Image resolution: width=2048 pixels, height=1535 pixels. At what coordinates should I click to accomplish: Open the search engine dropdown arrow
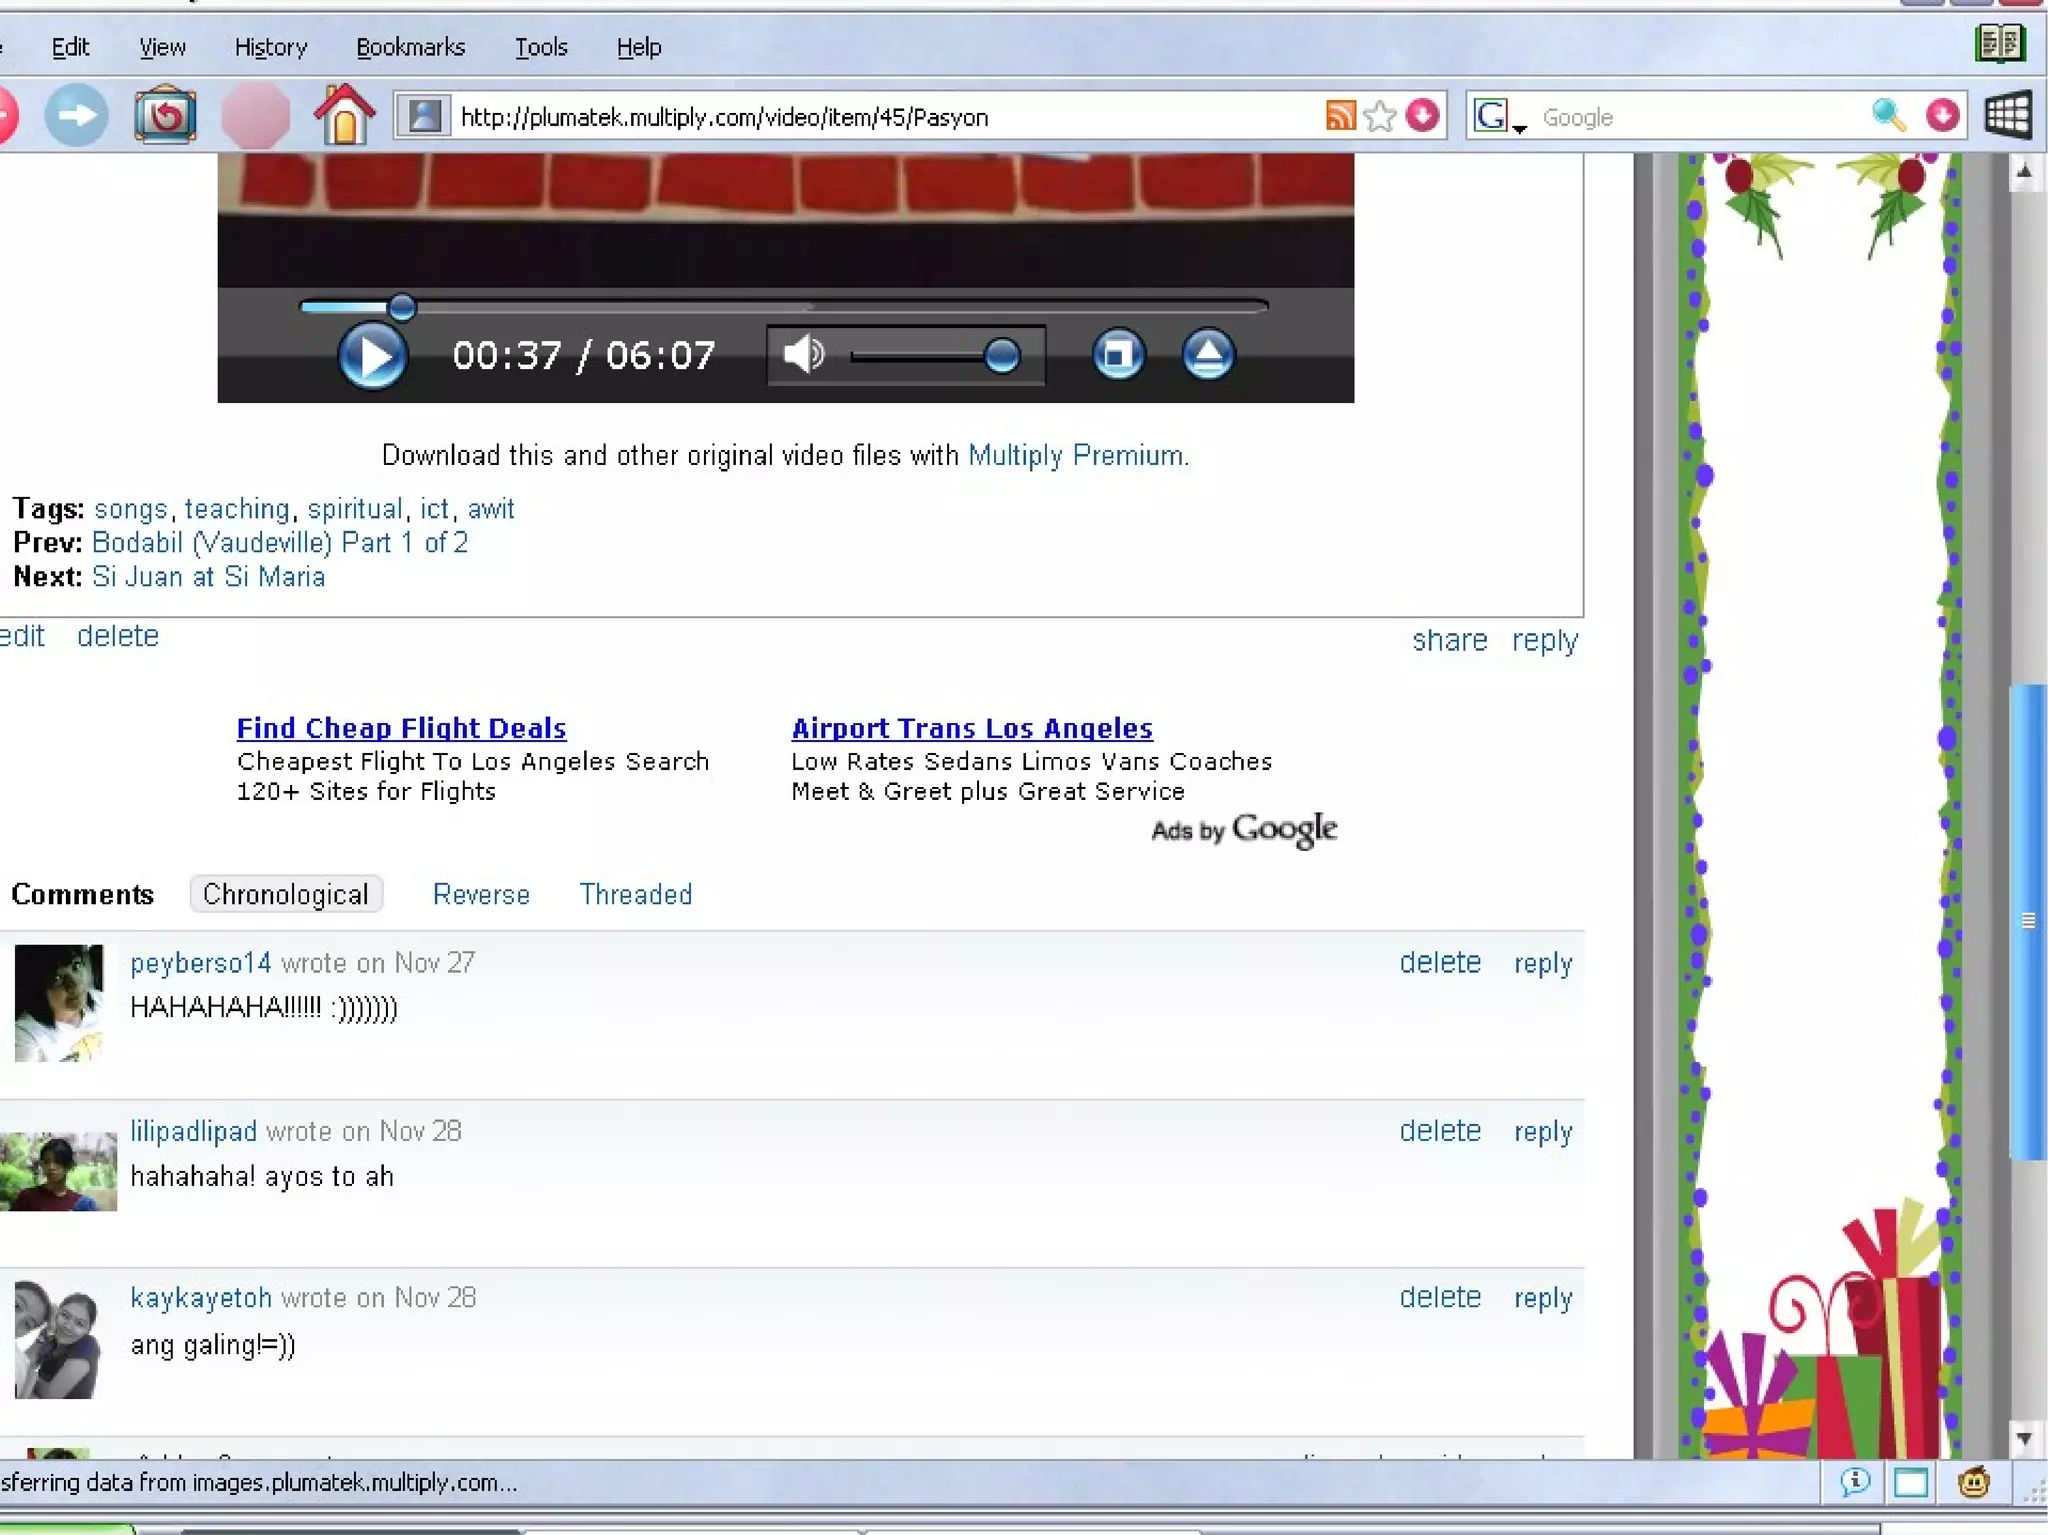pyautogui.click(x=1519, y=127)
